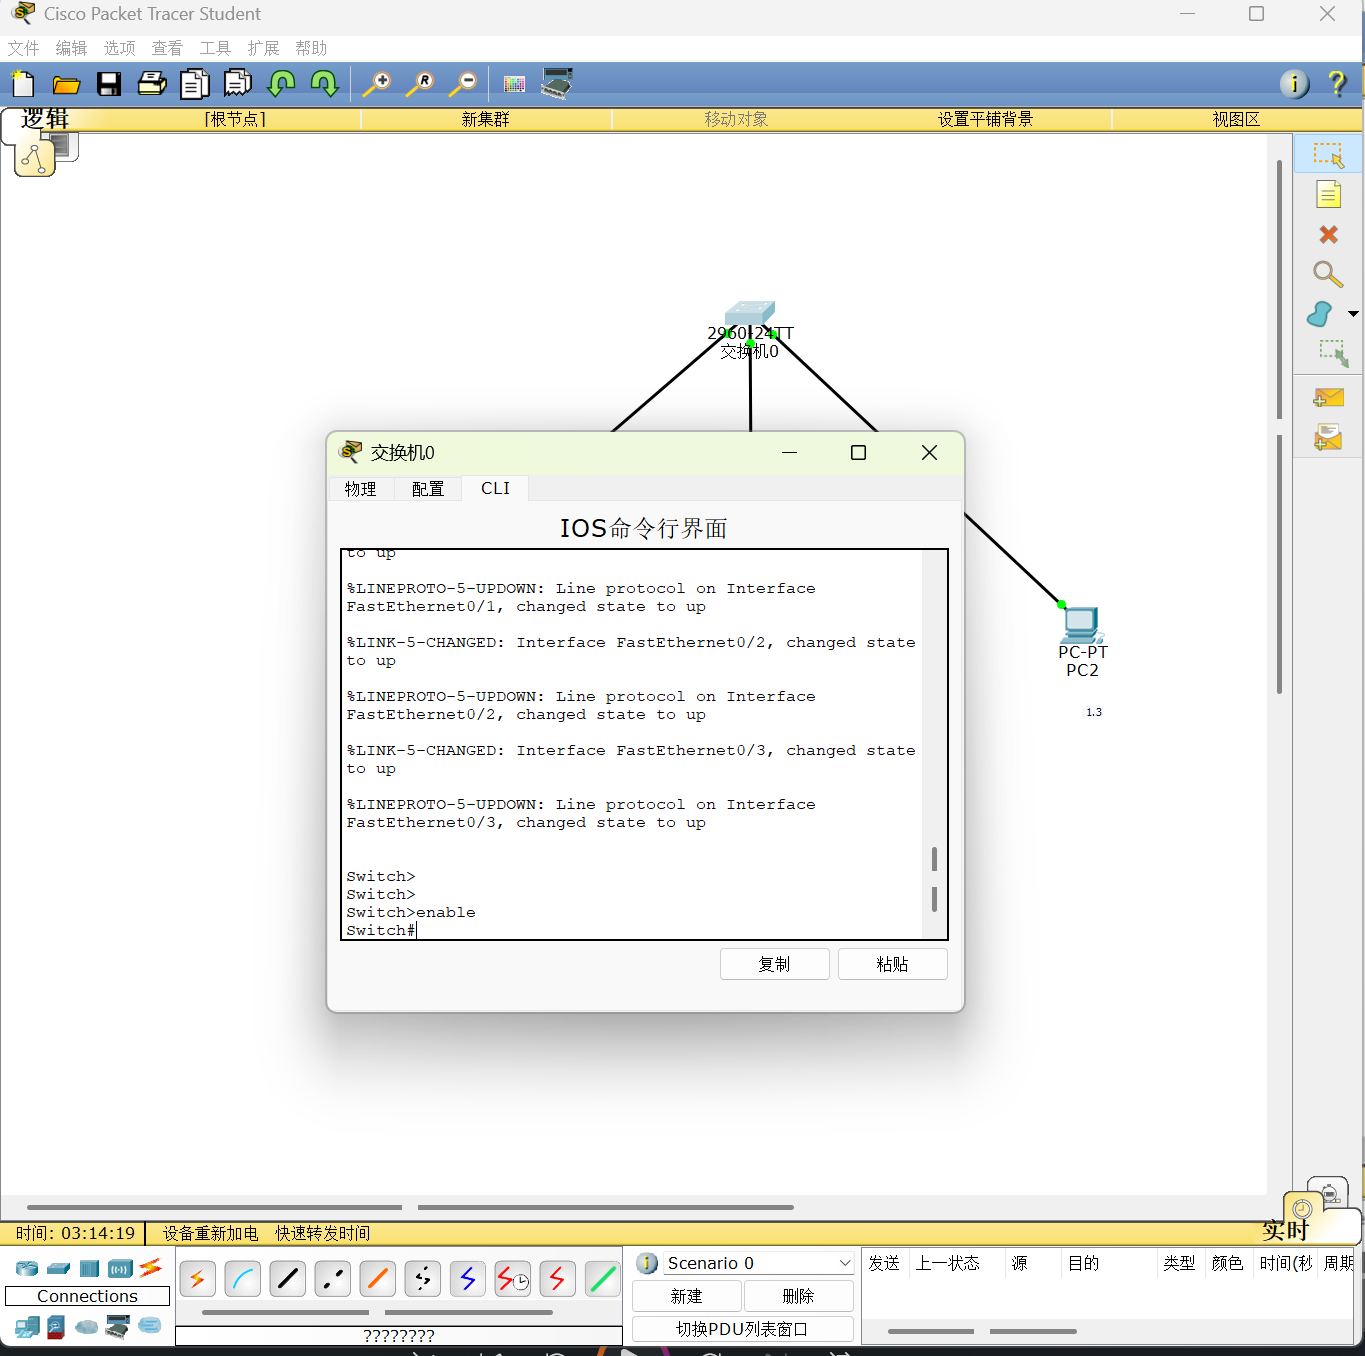Switch to the 物理 tab

[x=361, y=488]
